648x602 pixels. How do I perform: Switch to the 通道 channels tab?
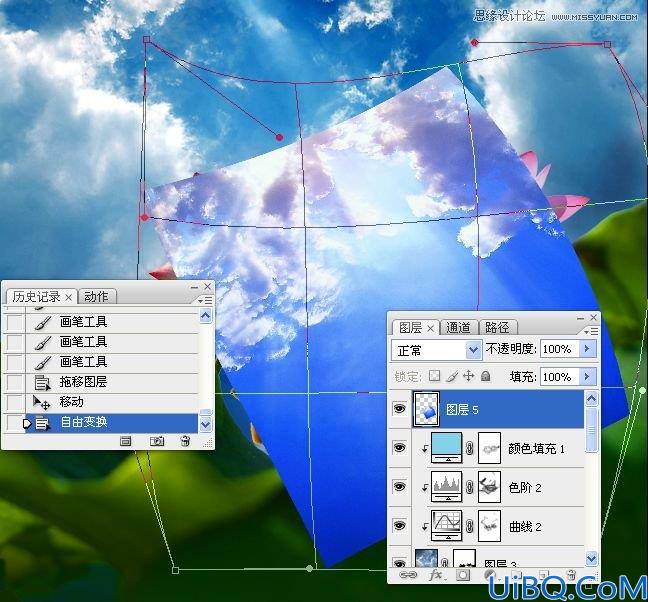tap(458, 328)
